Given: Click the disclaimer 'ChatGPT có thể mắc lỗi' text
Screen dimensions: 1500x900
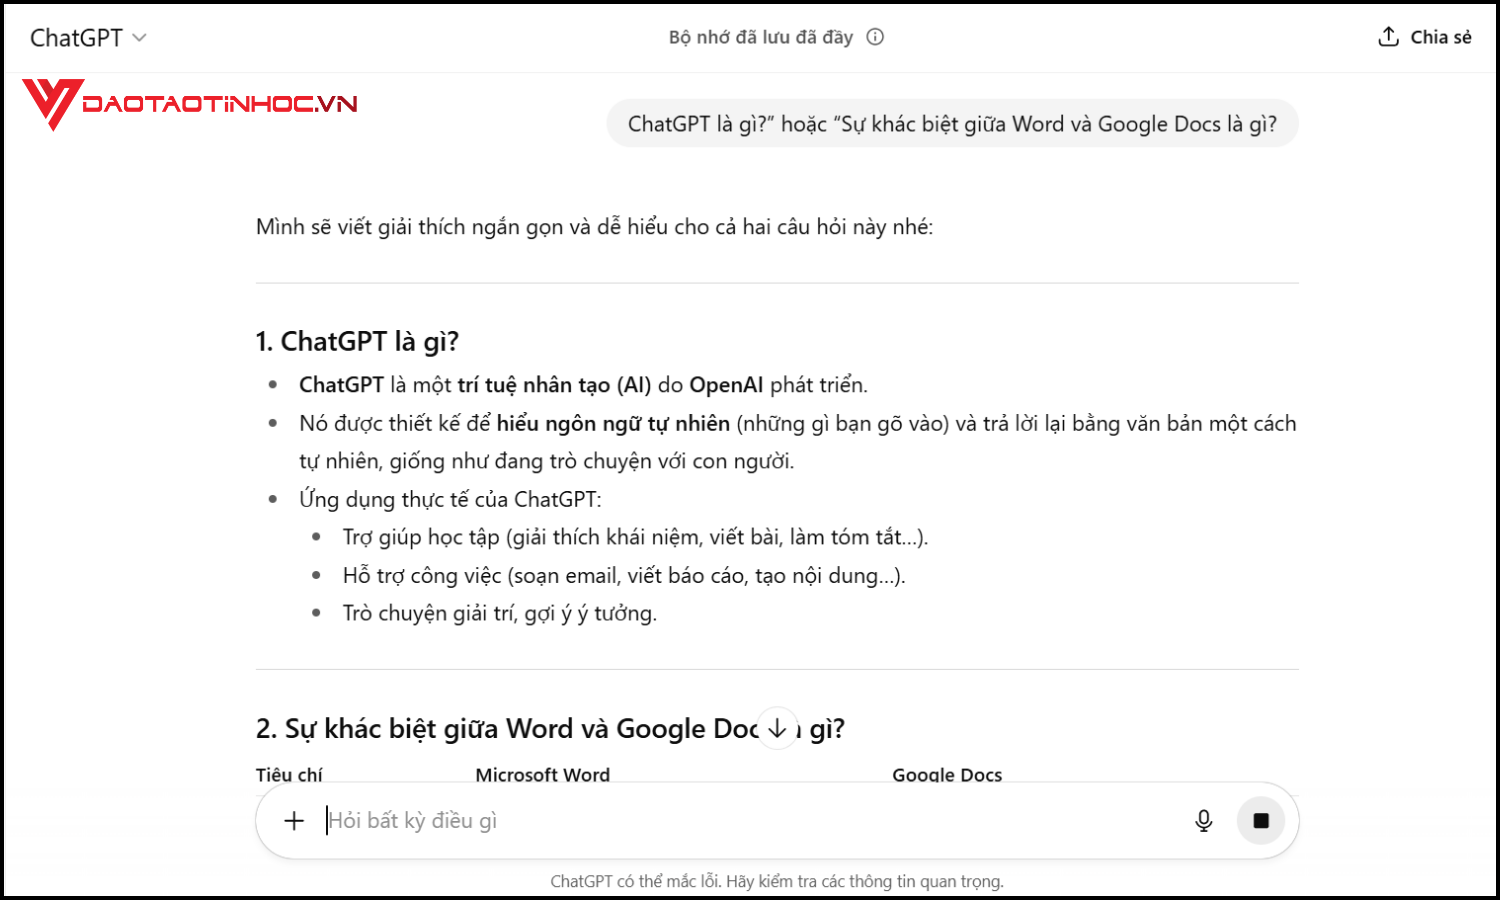Looking at the screenshot, I should click(x=777, y=881).
